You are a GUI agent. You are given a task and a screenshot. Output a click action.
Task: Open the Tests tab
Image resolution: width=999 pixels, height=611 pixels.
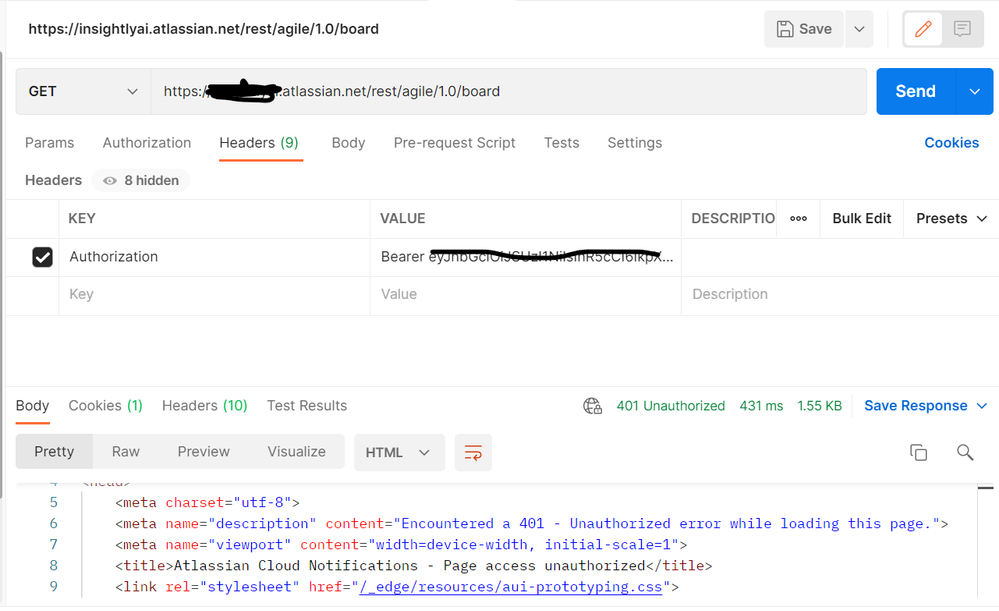pos(561,143)
